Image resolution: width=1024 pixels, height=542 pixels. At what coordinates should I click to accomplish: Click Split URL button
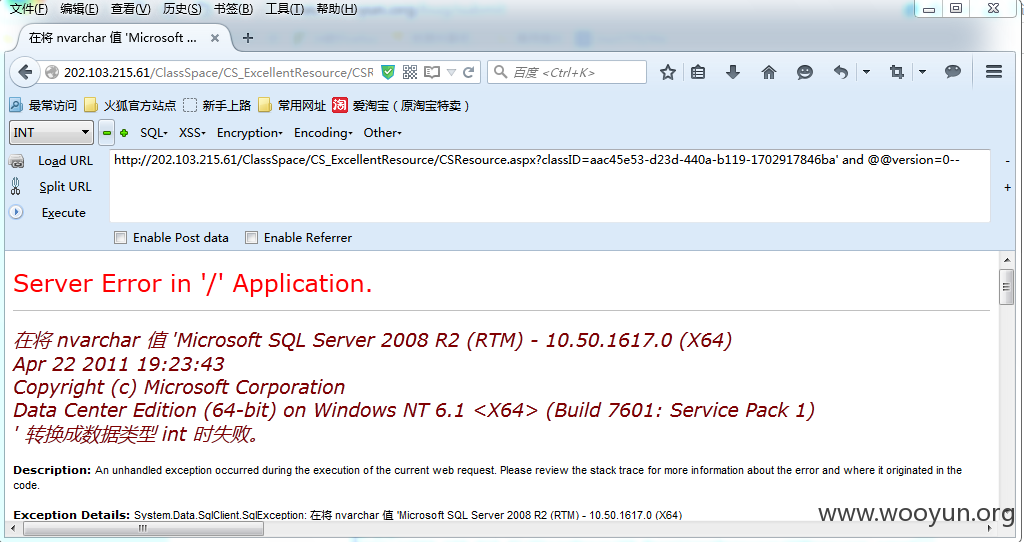[65, 187]
